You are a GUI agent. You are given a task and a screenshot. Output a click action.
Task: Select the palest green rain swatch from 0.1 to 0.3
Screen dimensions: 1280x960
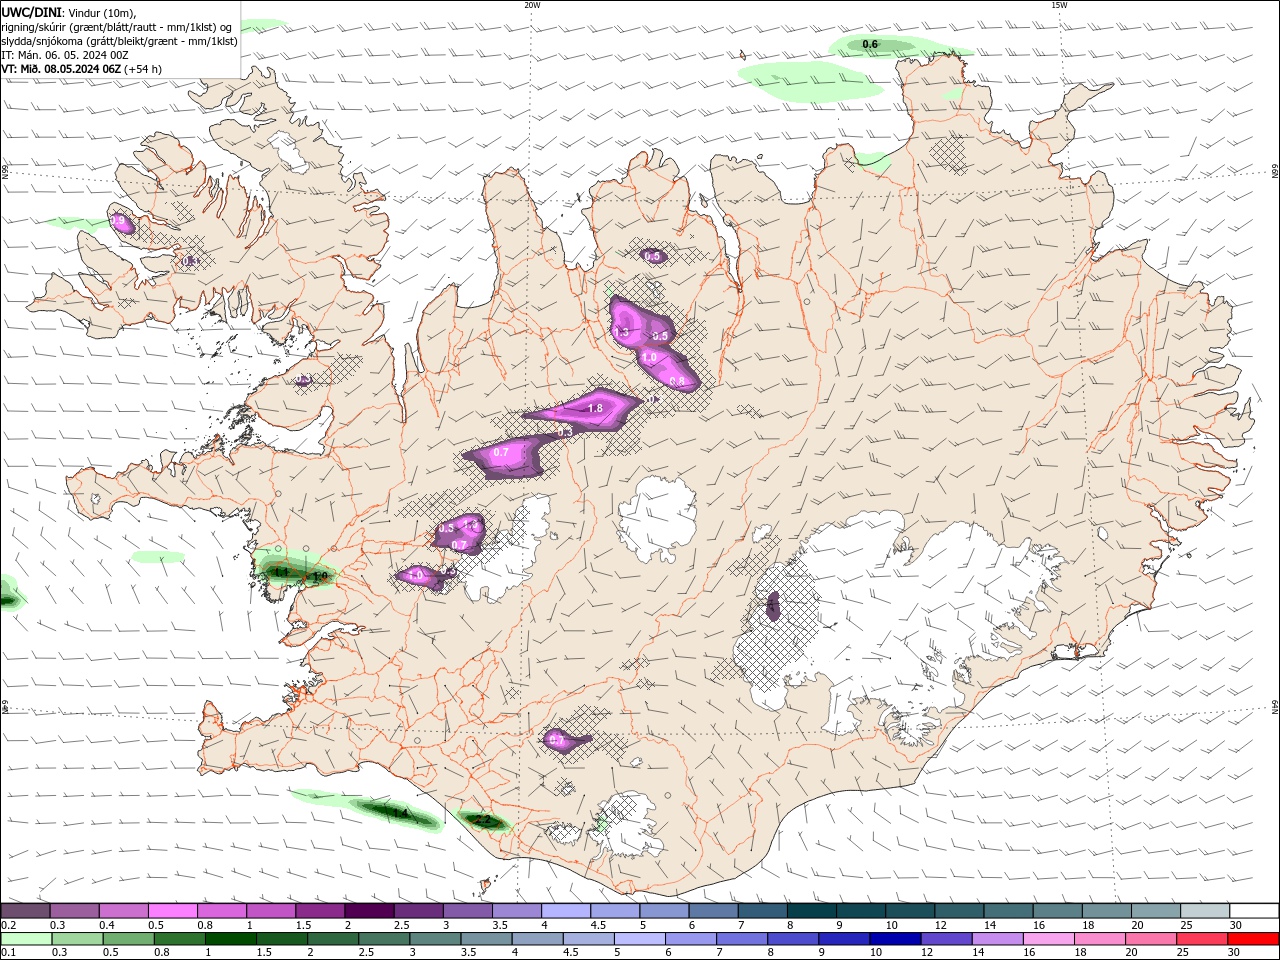pos(26,939)
